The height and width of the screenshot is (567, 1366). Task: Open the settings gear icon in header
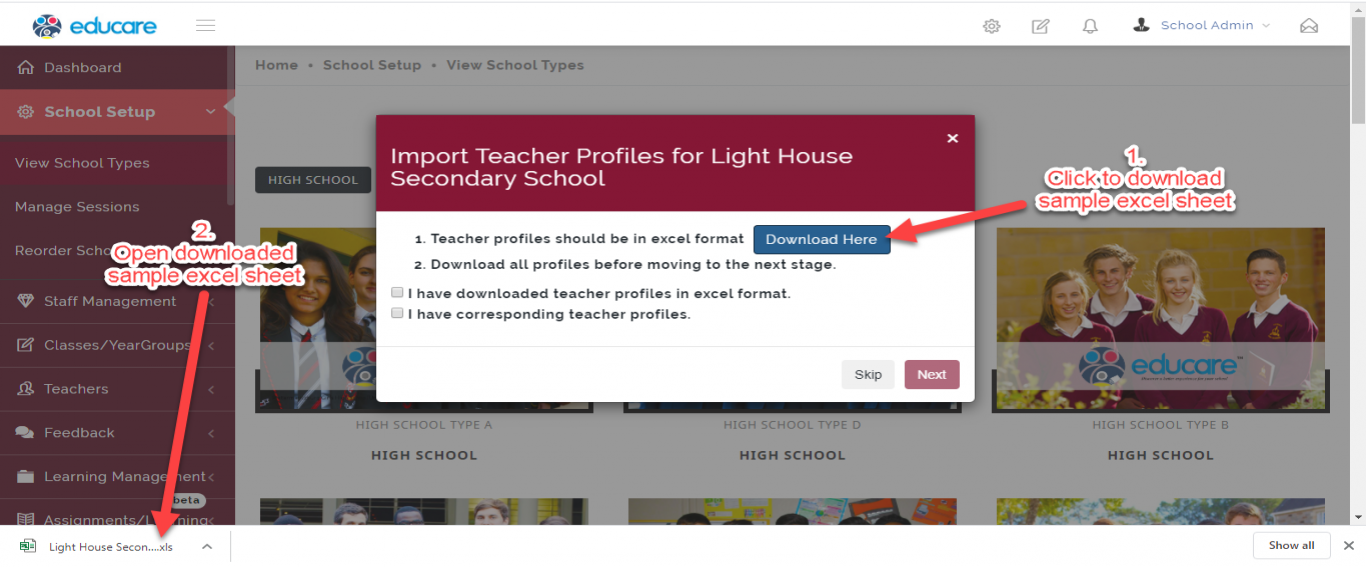coord(991,26)
